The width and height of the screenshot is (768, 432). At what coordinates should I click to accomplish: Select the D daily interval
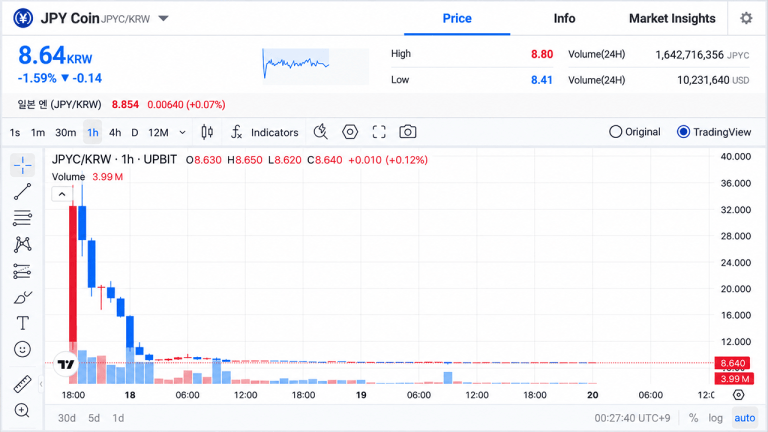tap(135, 133)
